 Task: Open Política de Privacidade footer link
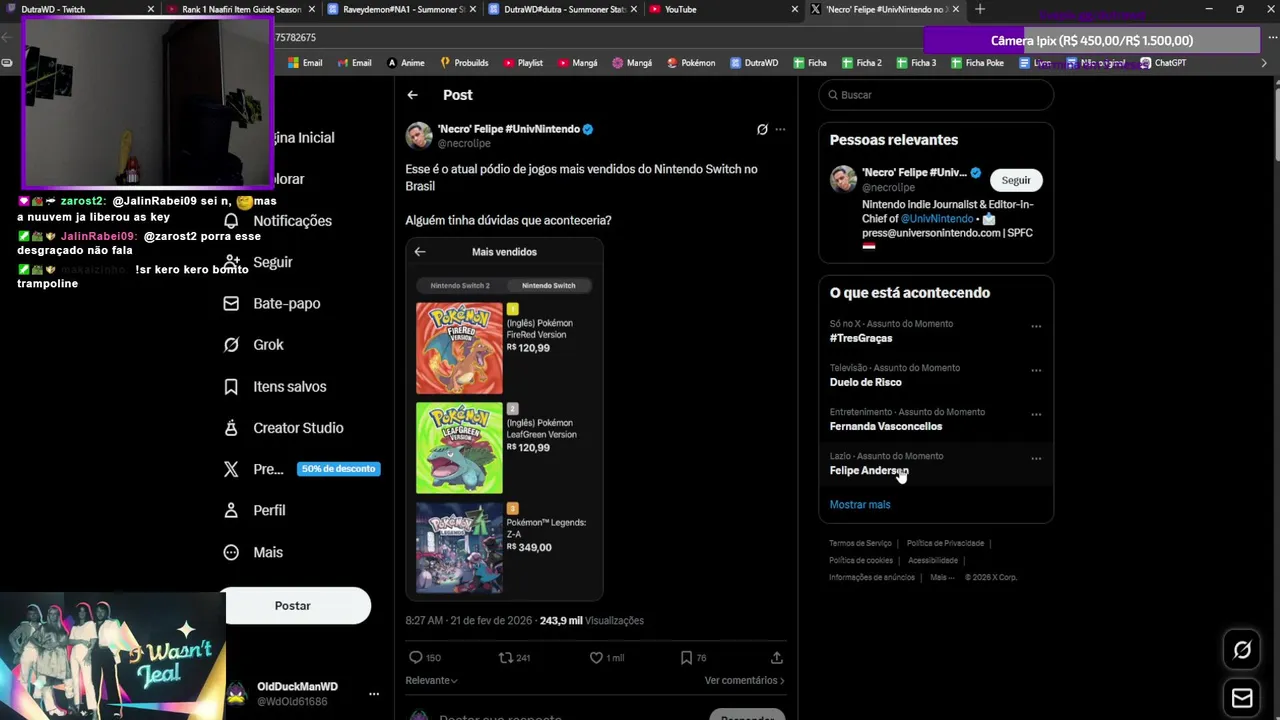pos(945,543)
